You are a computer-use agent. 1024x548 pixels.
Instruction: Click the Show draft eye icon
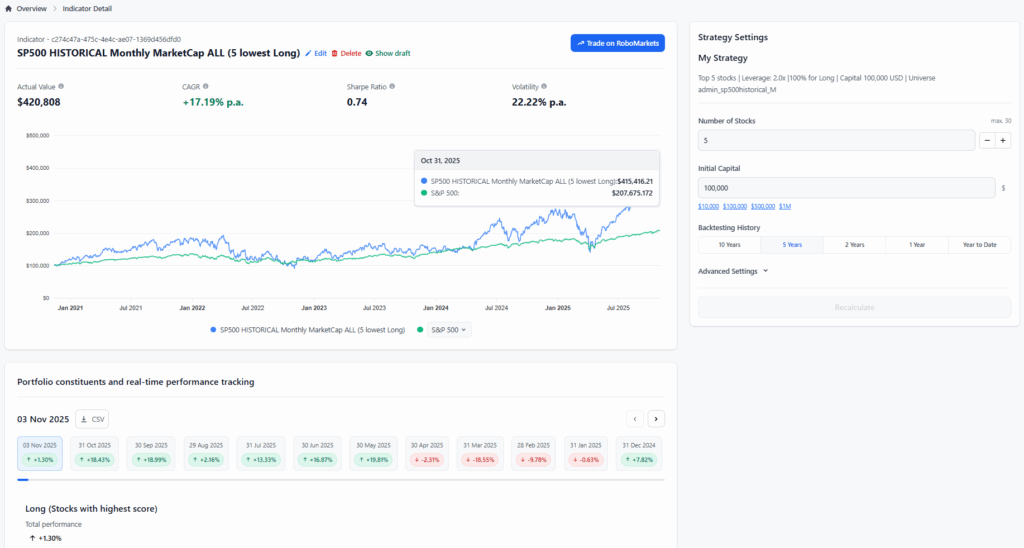(369, 53)
